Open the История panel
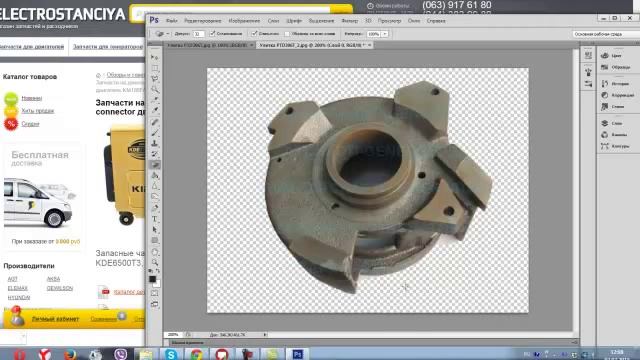This screenshot has width=640, height=360. click(x=615, y=84)
